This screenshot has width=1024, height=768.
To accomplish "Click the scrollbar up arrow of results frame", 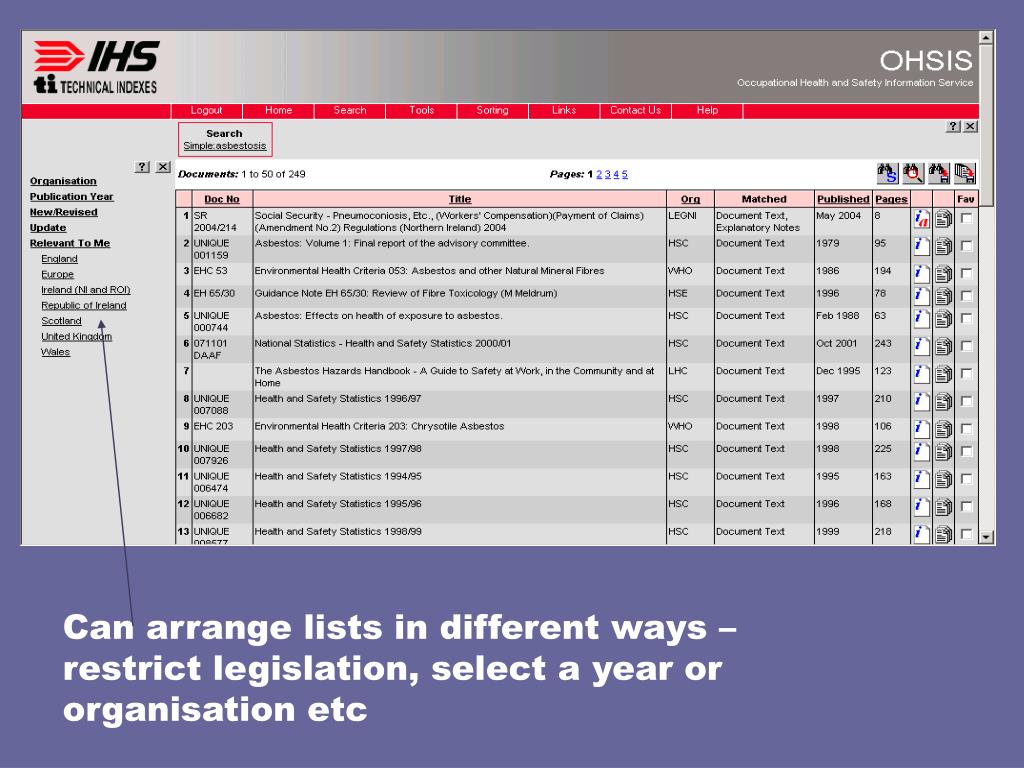I will [x=986, y=38].
